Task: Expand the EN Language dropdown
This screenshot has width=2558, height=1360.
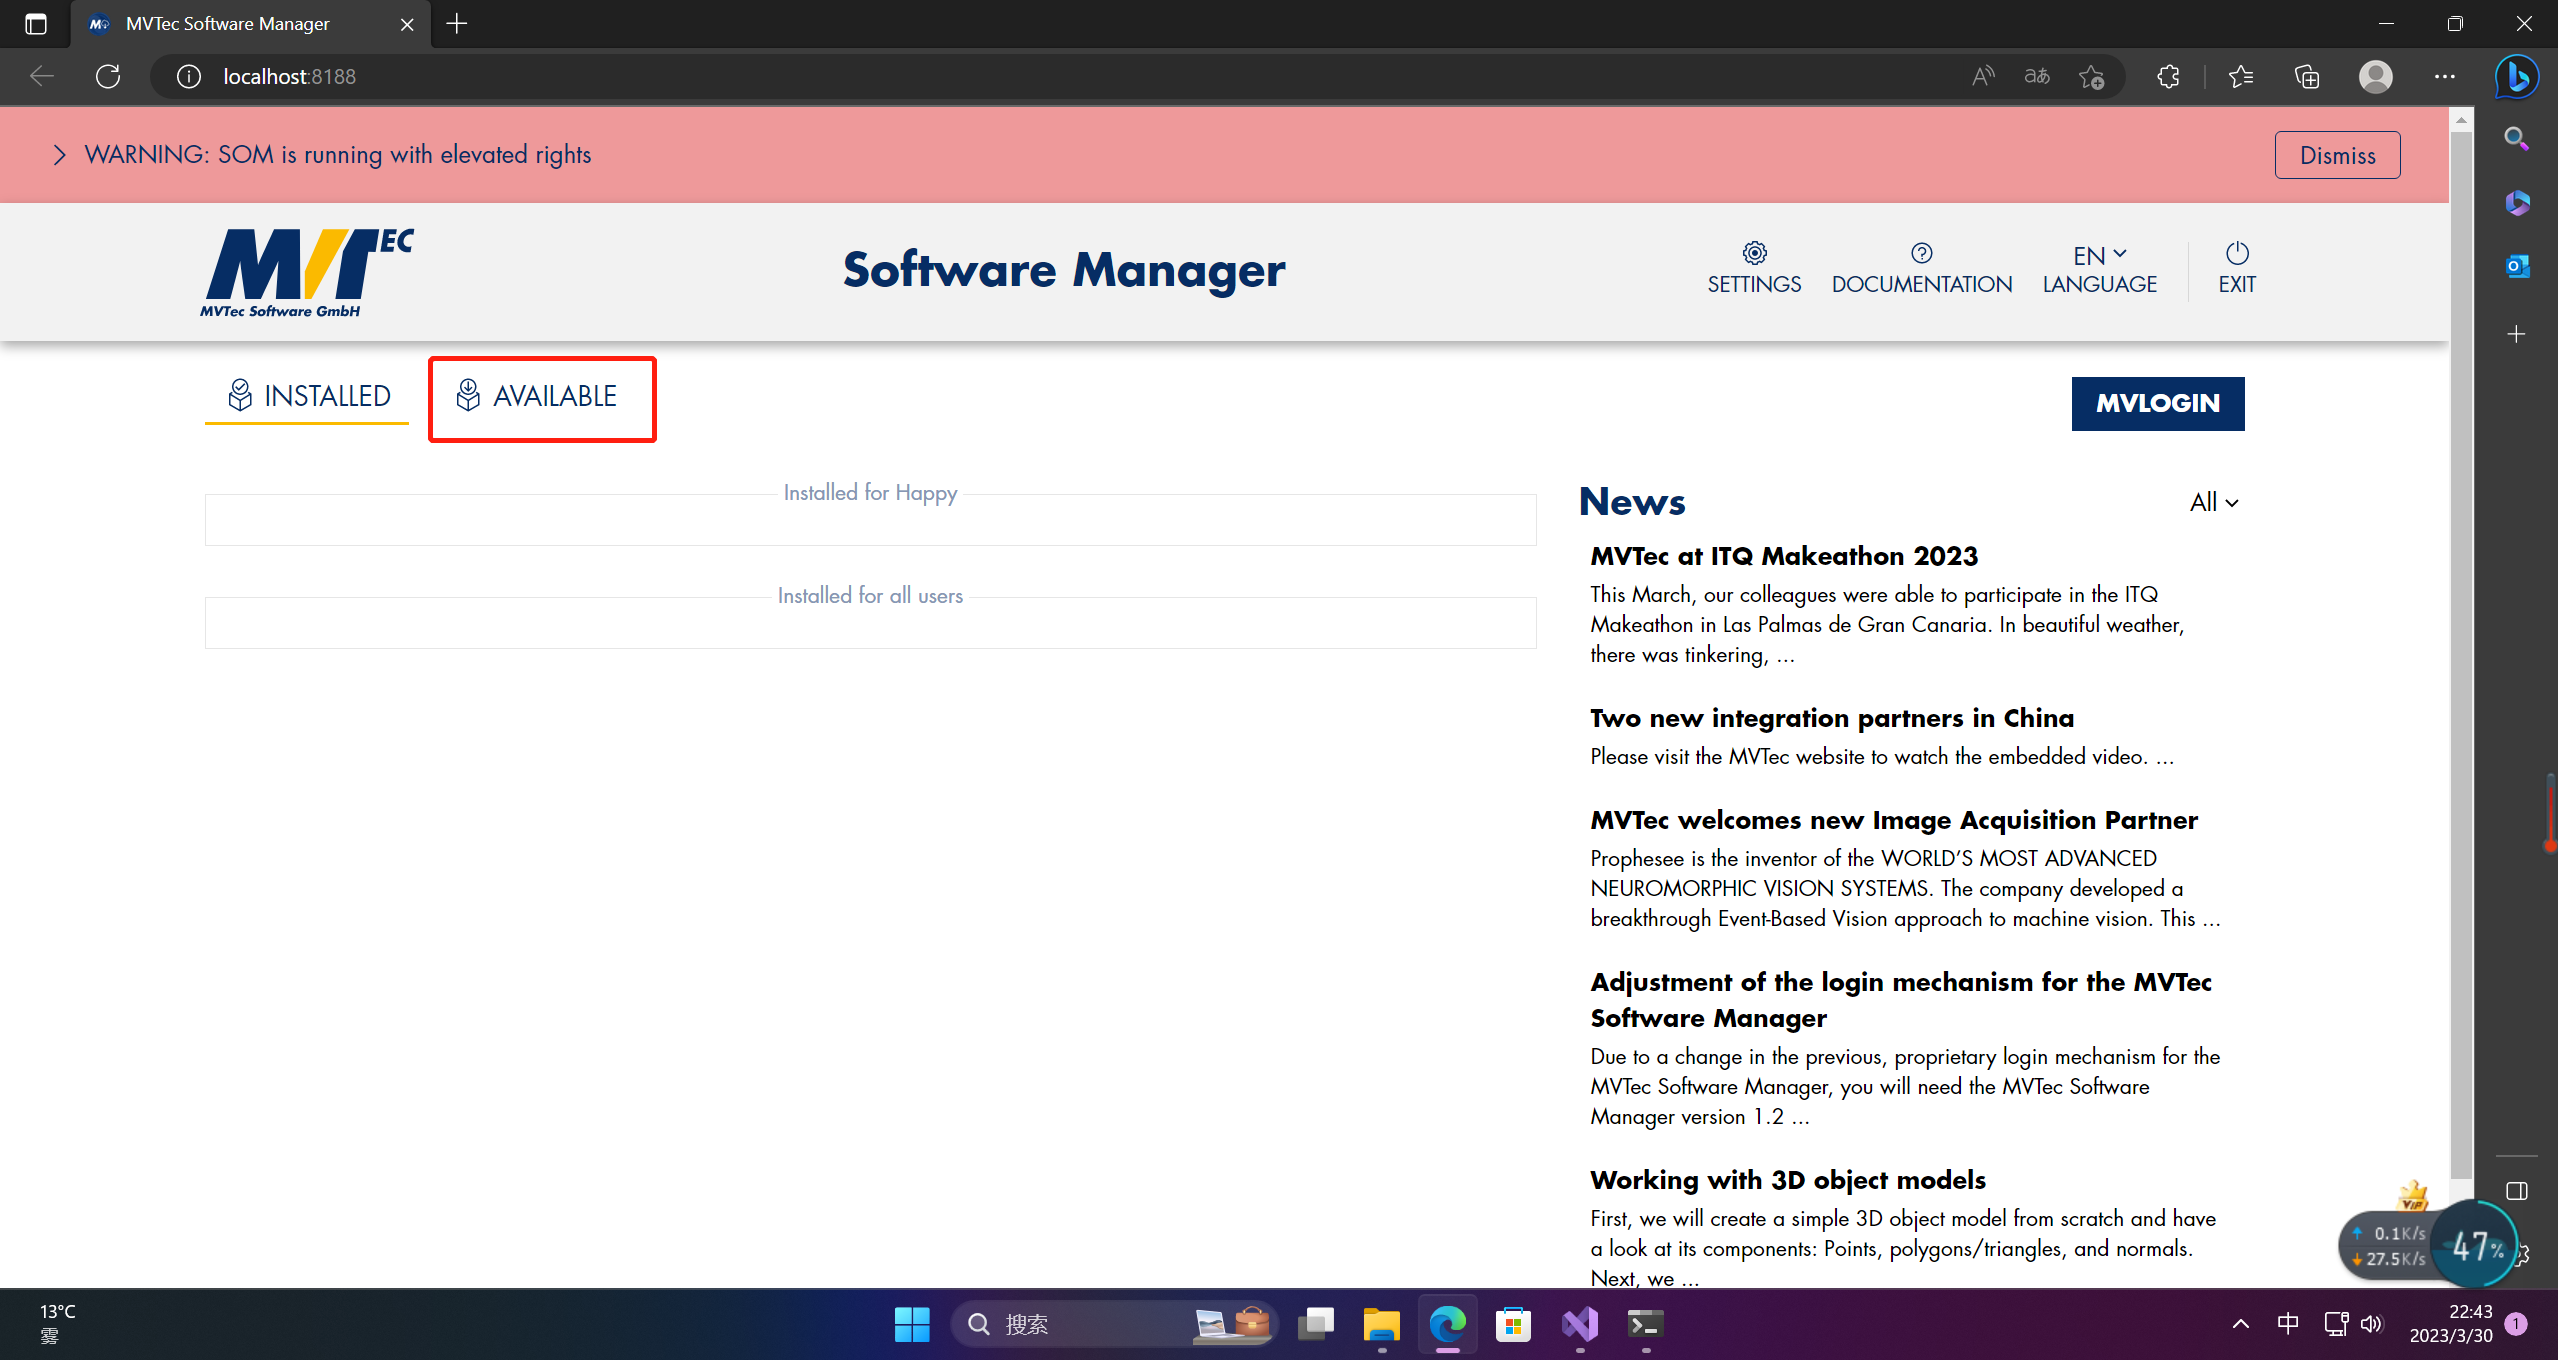Action: click(x=2099, y=255)
